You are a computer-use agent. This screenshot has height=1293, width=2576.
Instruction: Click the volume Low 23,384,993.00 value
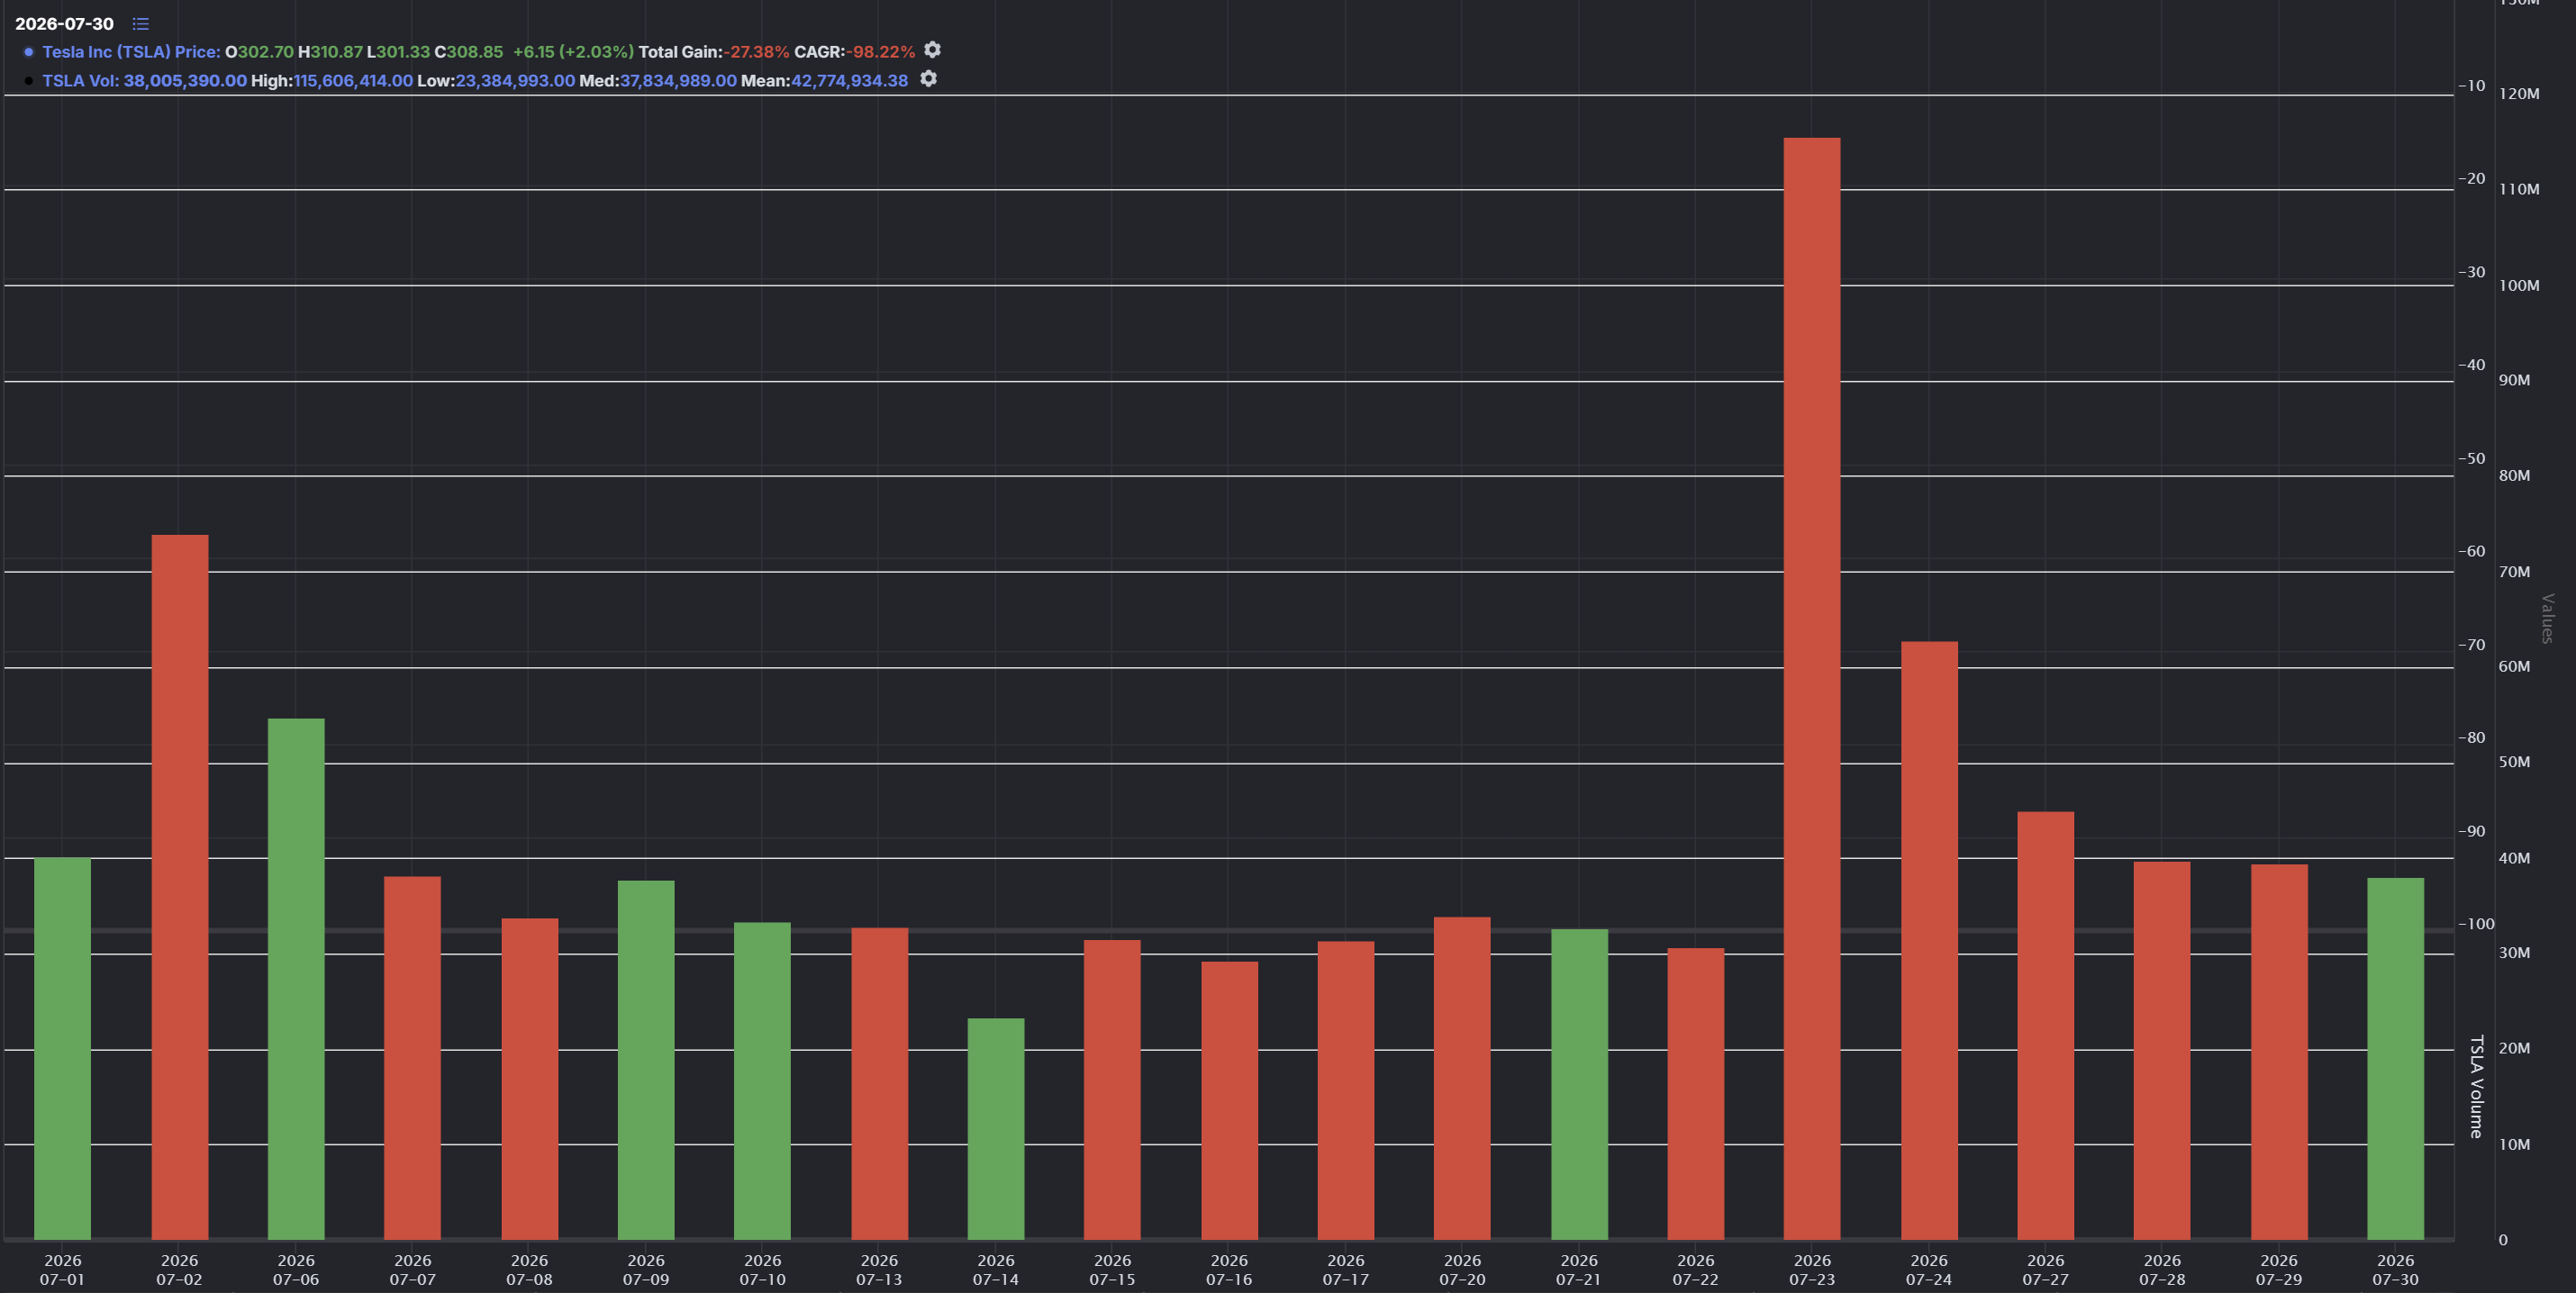coord(515,81)
